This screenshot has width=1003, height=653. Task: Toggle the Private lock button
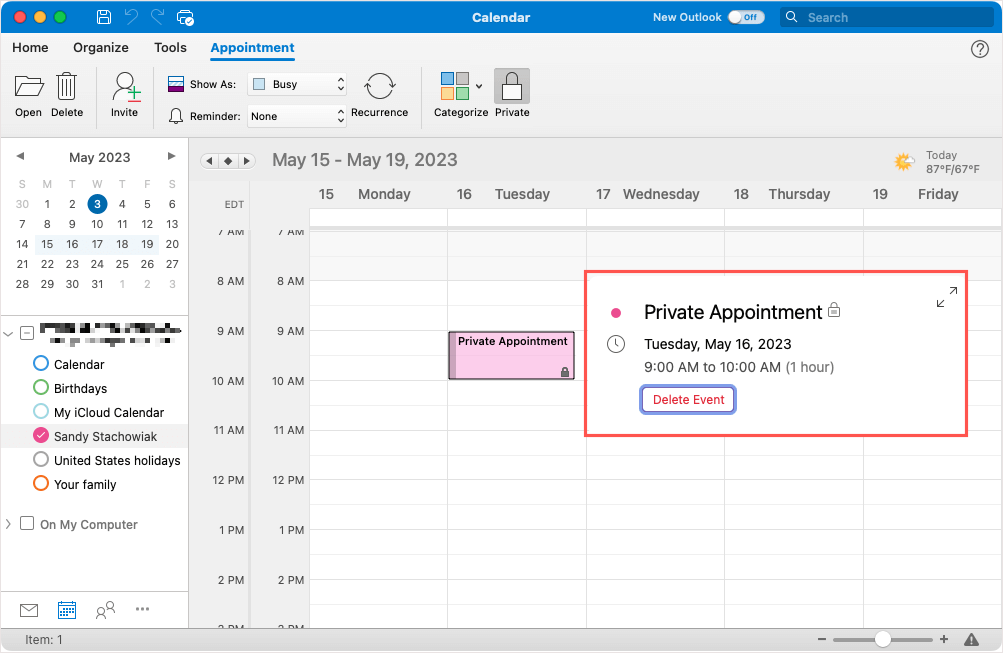coord(512,87)
